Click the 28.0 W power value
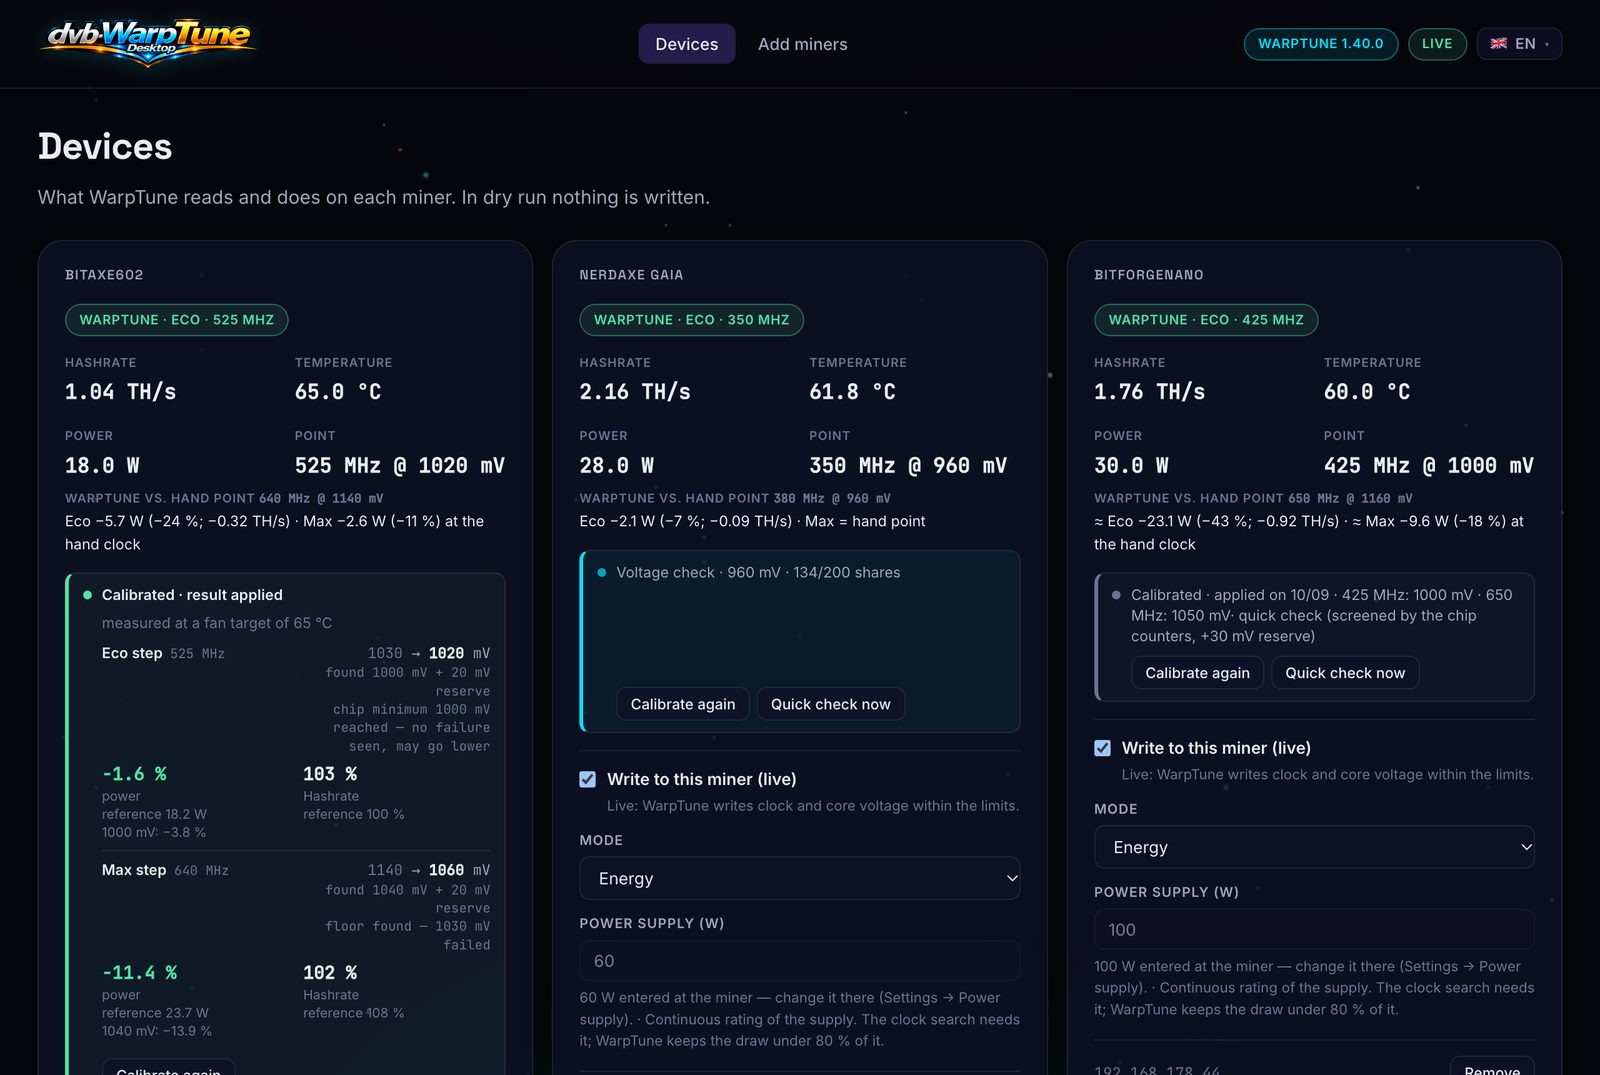 (617, 466)
